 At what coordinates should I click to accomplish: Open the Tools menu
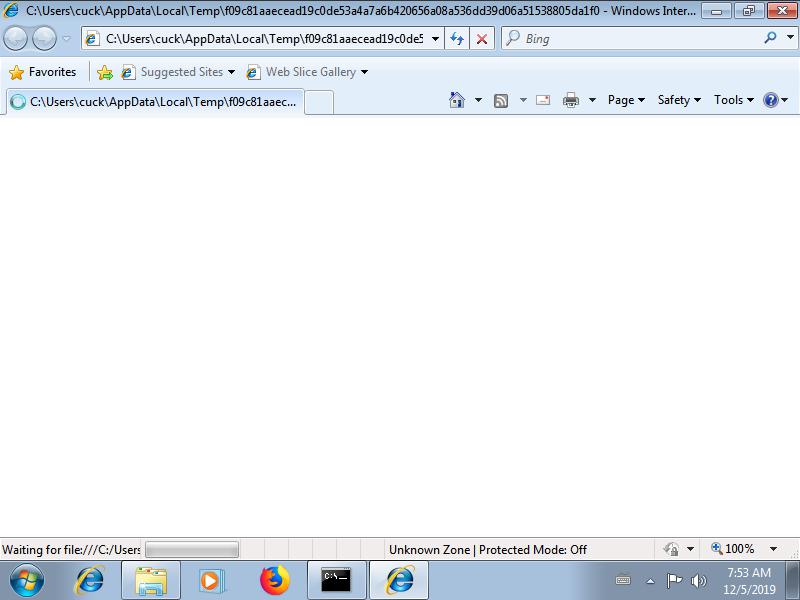(734, 100)
